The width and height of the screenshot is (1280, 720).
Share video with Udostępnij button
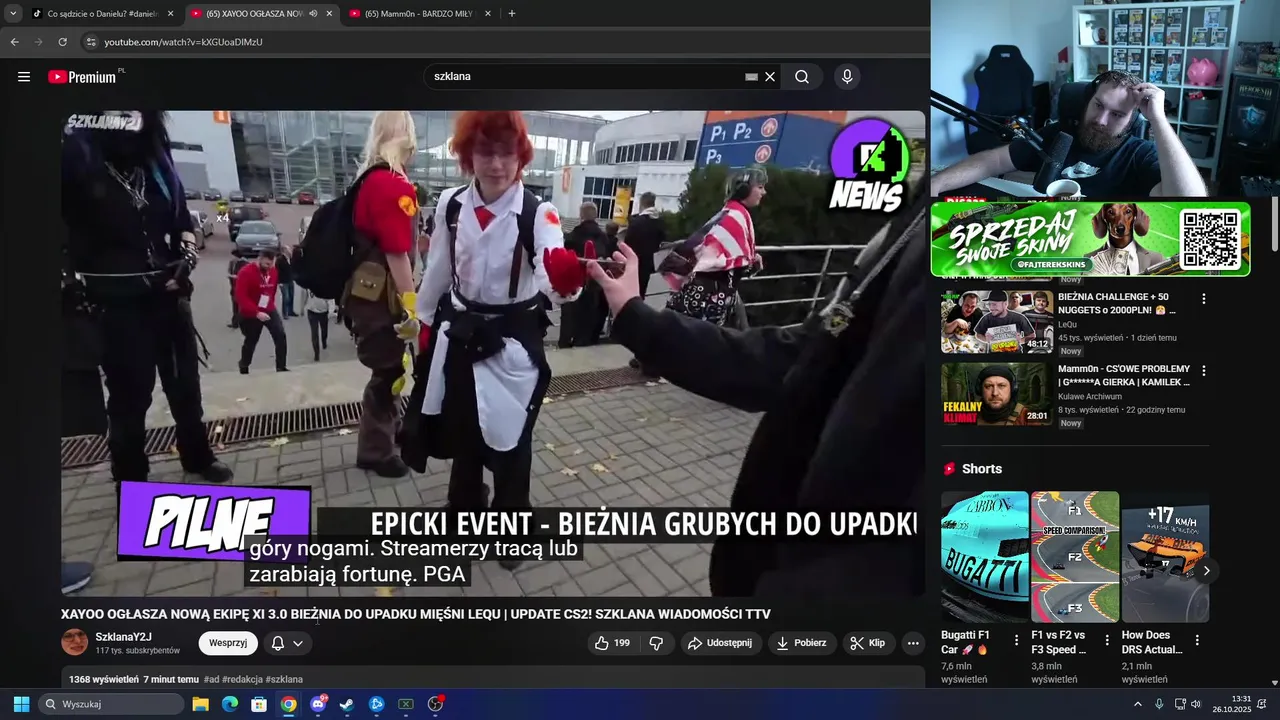pyautogui.click(x=720, y=643)
